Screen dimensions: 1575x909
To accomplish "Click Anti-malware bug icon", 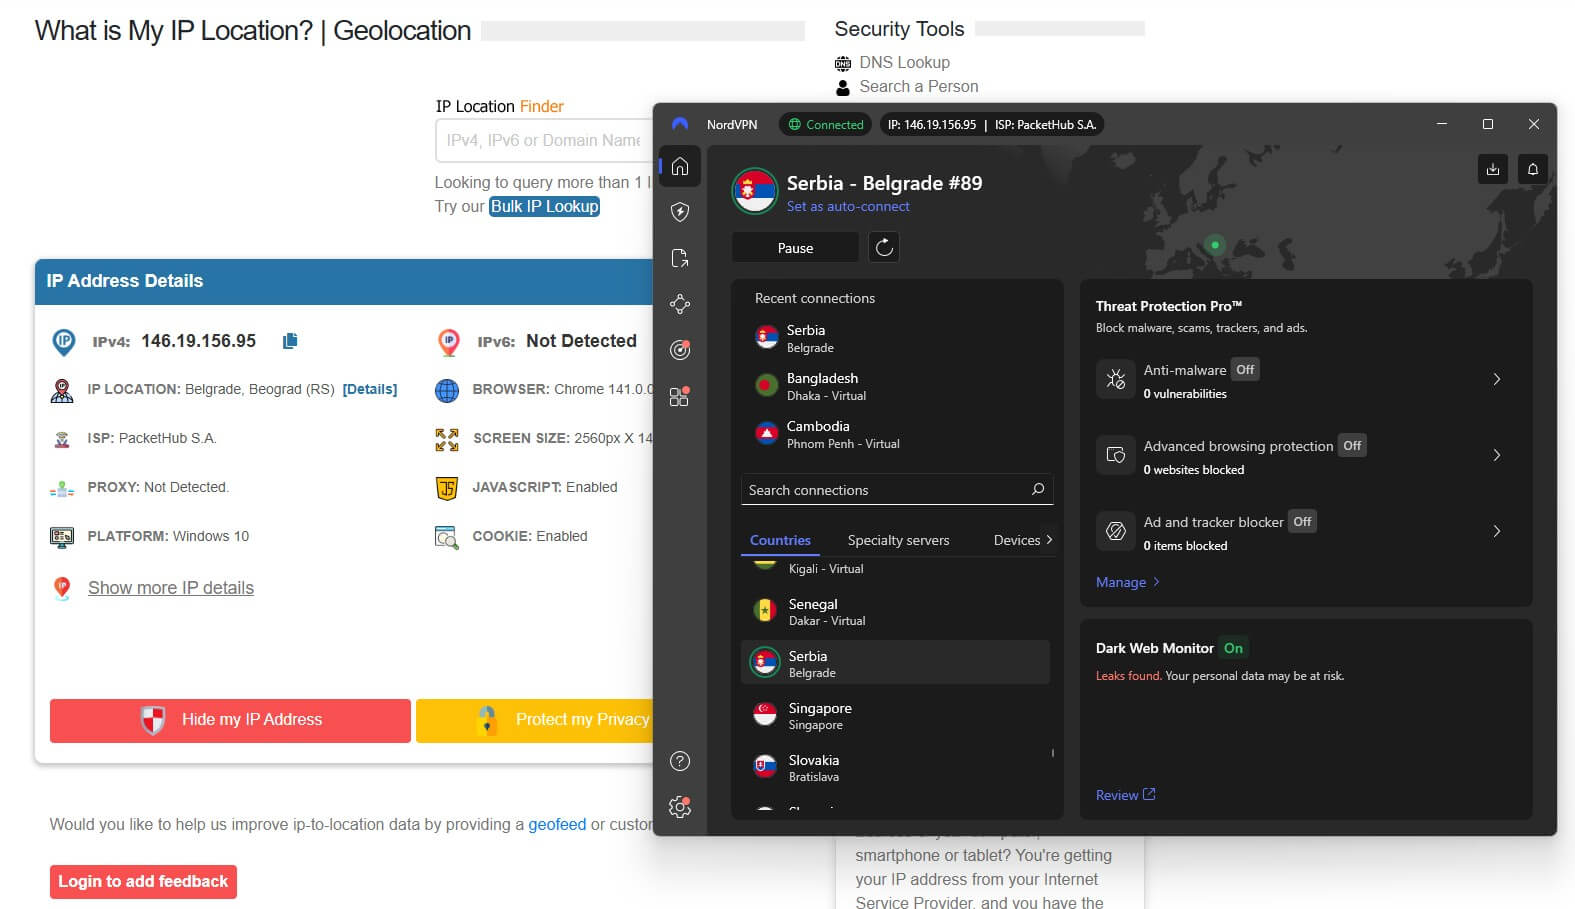I will point(1116,379).
